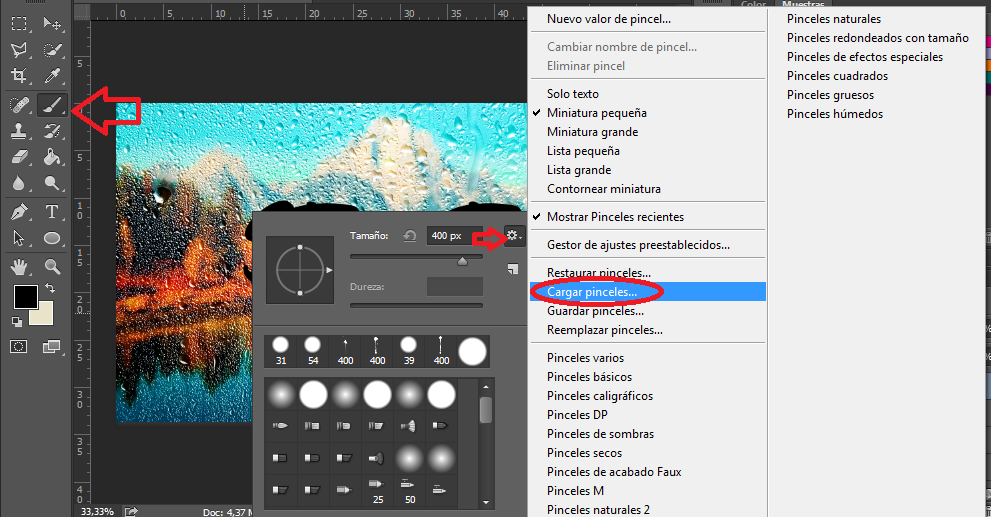
Task: Select the Horizontal Type tool
Action: (52, 211)
